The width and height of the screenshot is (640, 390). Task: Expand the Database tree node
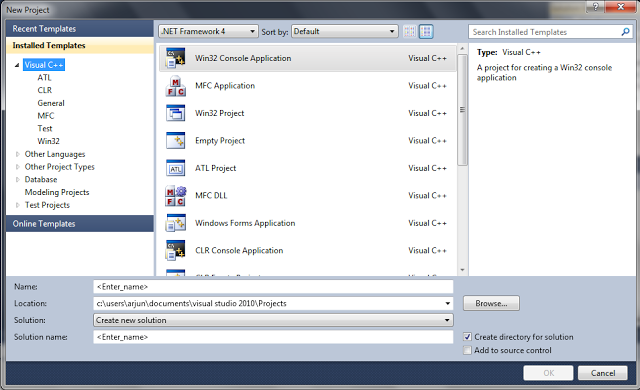tap(18, 179)
